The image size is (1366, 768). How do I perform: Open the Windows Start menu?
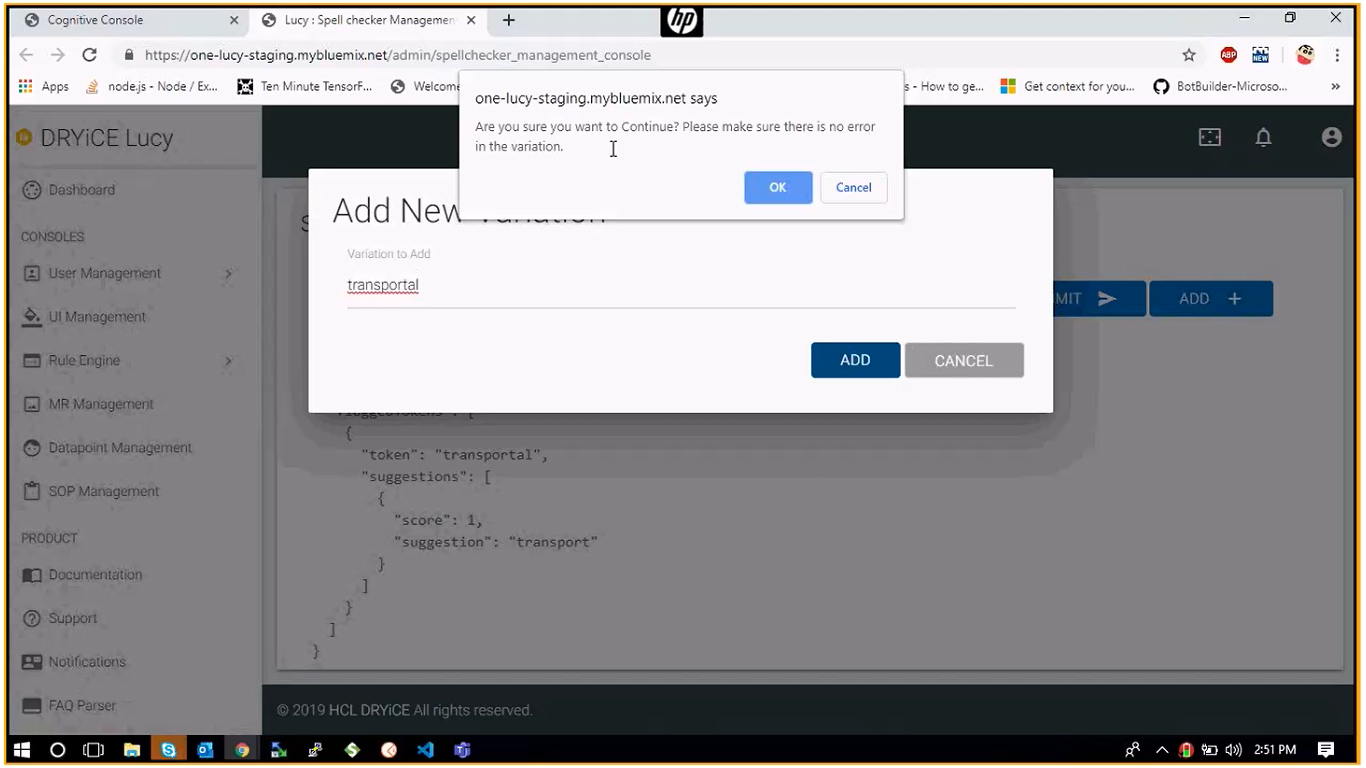click(23, 749)
